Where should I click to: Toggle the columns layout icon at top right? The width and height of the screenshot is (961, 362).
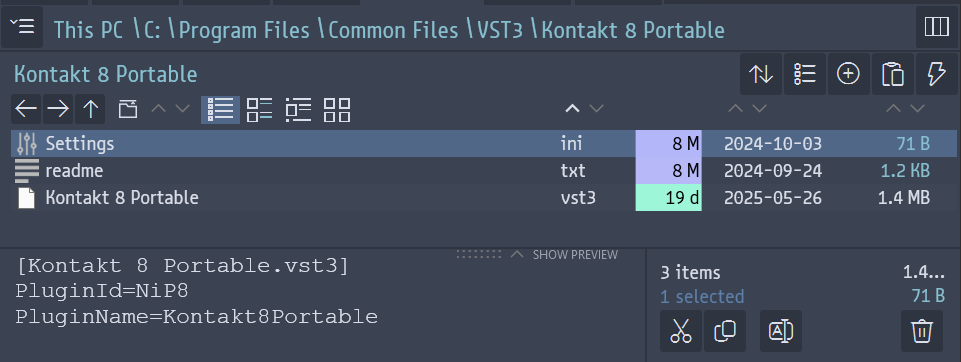coord(936,28)
